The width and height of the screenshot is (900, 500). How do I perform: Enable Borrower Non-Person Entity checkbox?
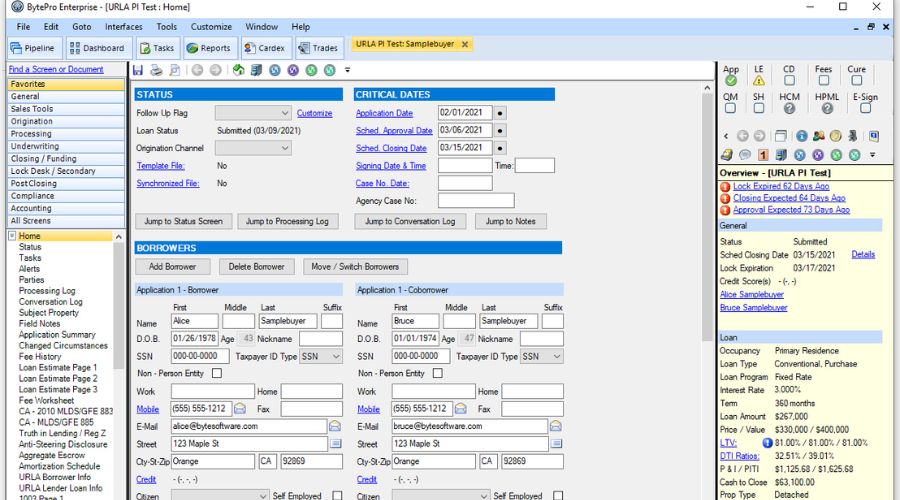tap(217, 374)
